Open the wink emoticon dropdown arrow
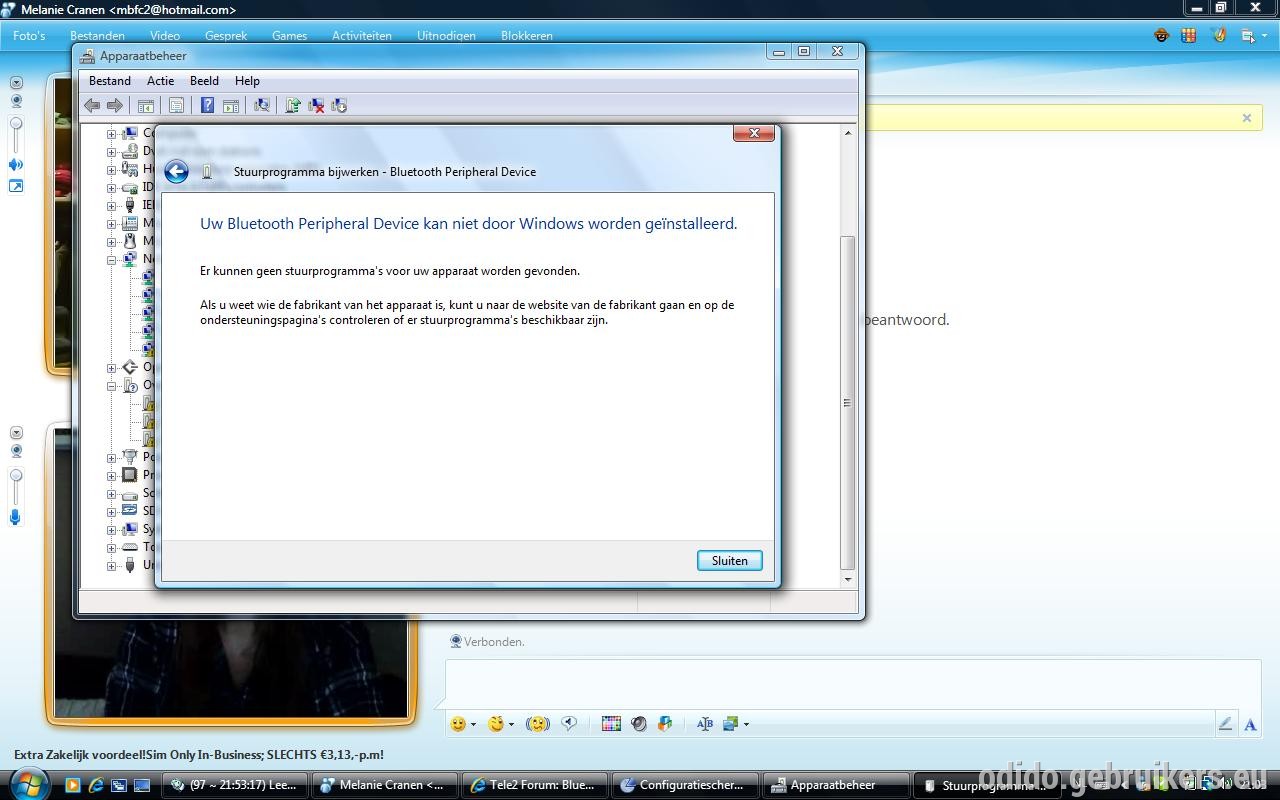The height and width of the screenshot is (800, 1280). (x=511, y=724)
